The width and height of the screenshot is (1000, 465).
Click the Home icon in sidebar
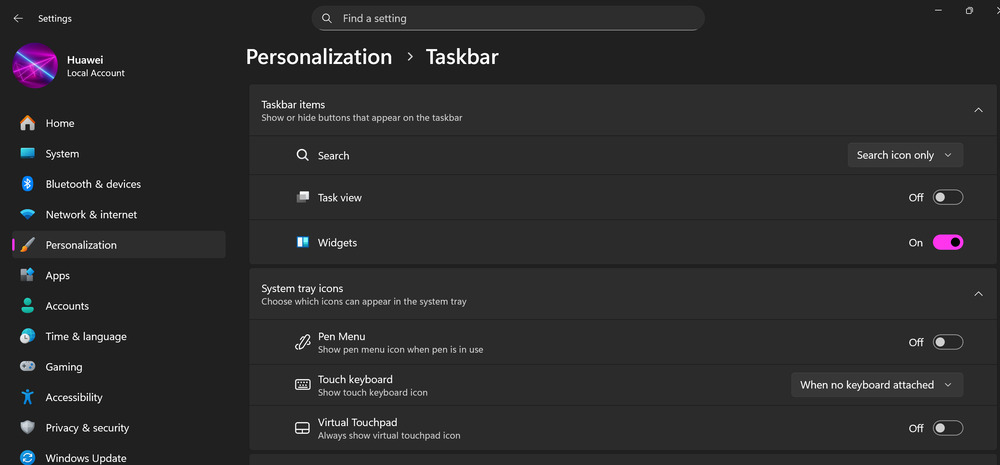[x=27, y=123]
